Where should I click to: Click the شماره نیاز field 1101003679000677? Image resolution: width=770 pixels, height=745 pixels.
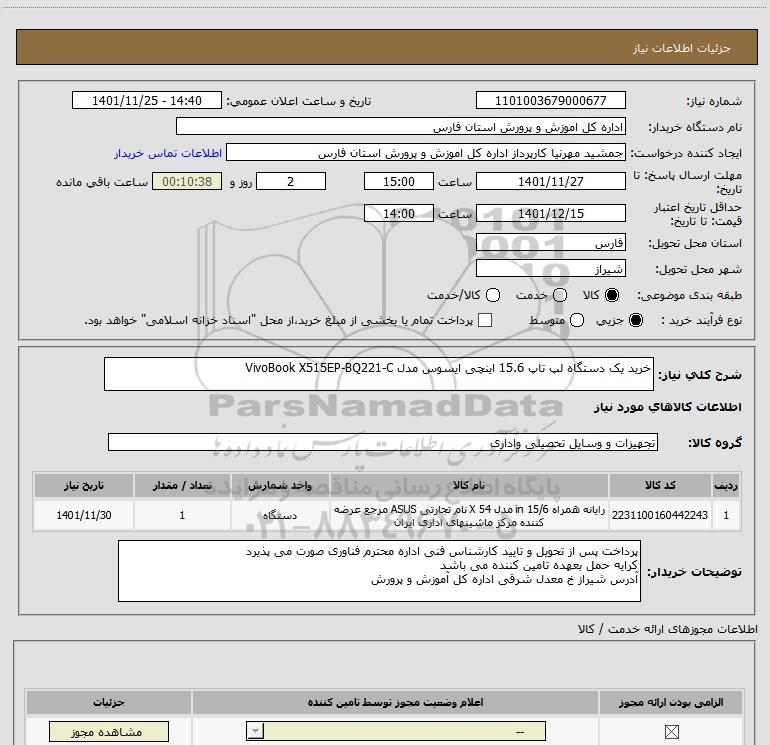click(x=550, y=100)
